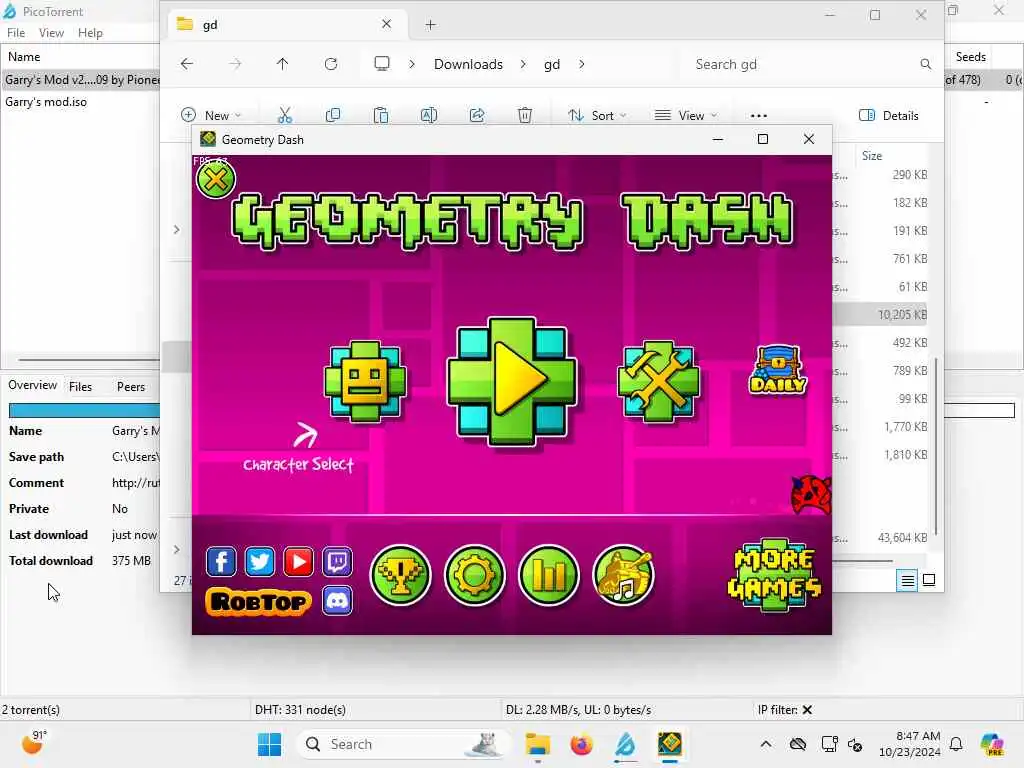Expand upper navigation pane chevron in Explorer
This screenshot has width=1024, height=768.
(x=176, y=230)
